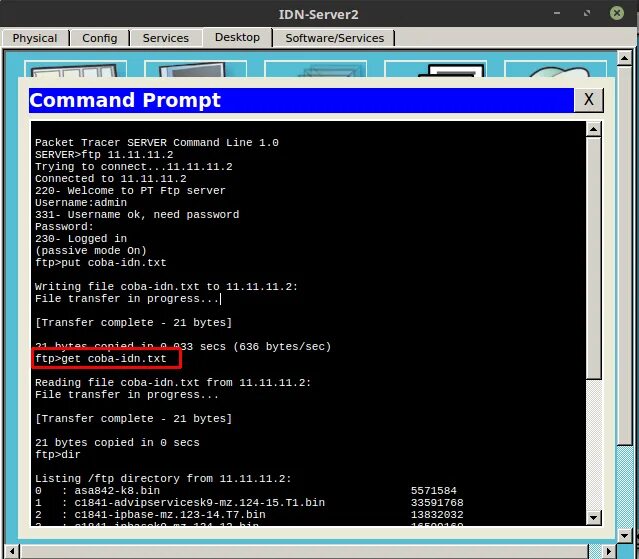Click the horizontal scrollbar right arrow
The width and height of the screenshot is (639, 559).
click(609, 552)
